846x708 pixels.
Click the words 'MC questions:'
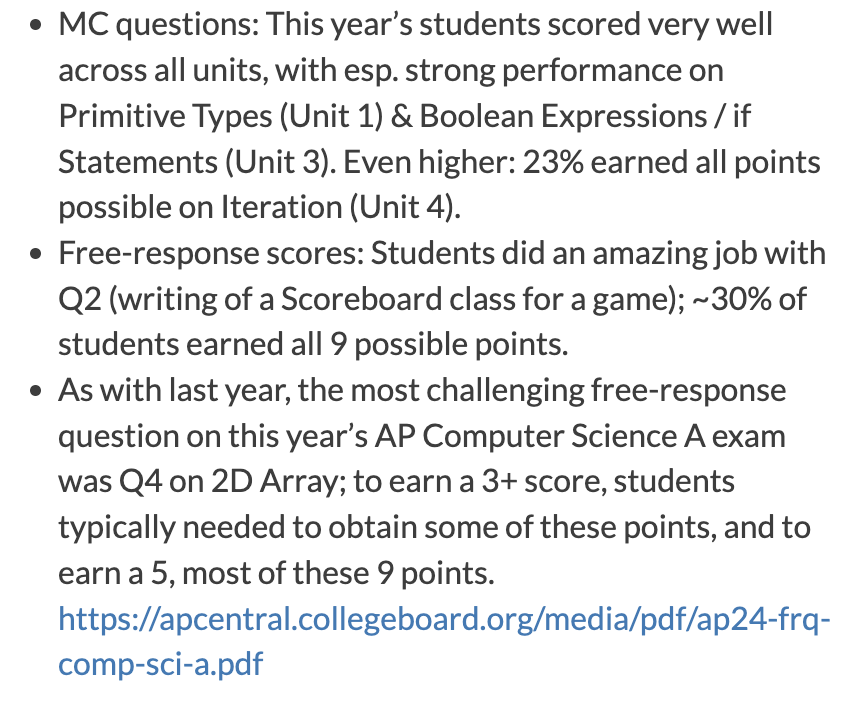pyautogui.click(x=159, y=25)
